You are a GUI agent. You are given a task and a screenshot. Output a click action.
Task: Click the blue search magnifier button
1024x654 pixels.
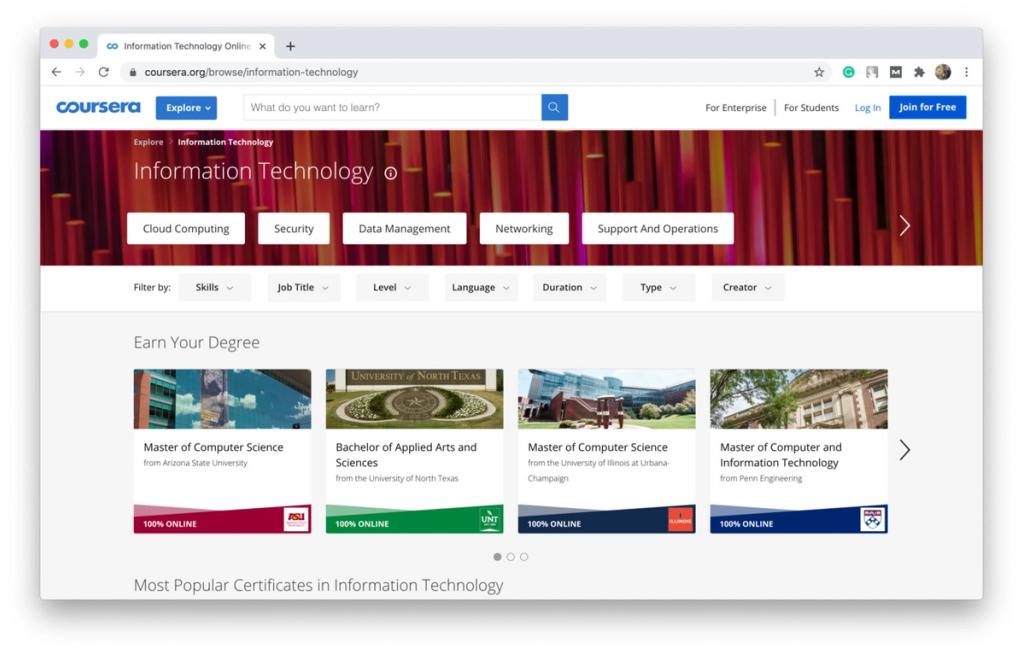(x=554, y=107)
